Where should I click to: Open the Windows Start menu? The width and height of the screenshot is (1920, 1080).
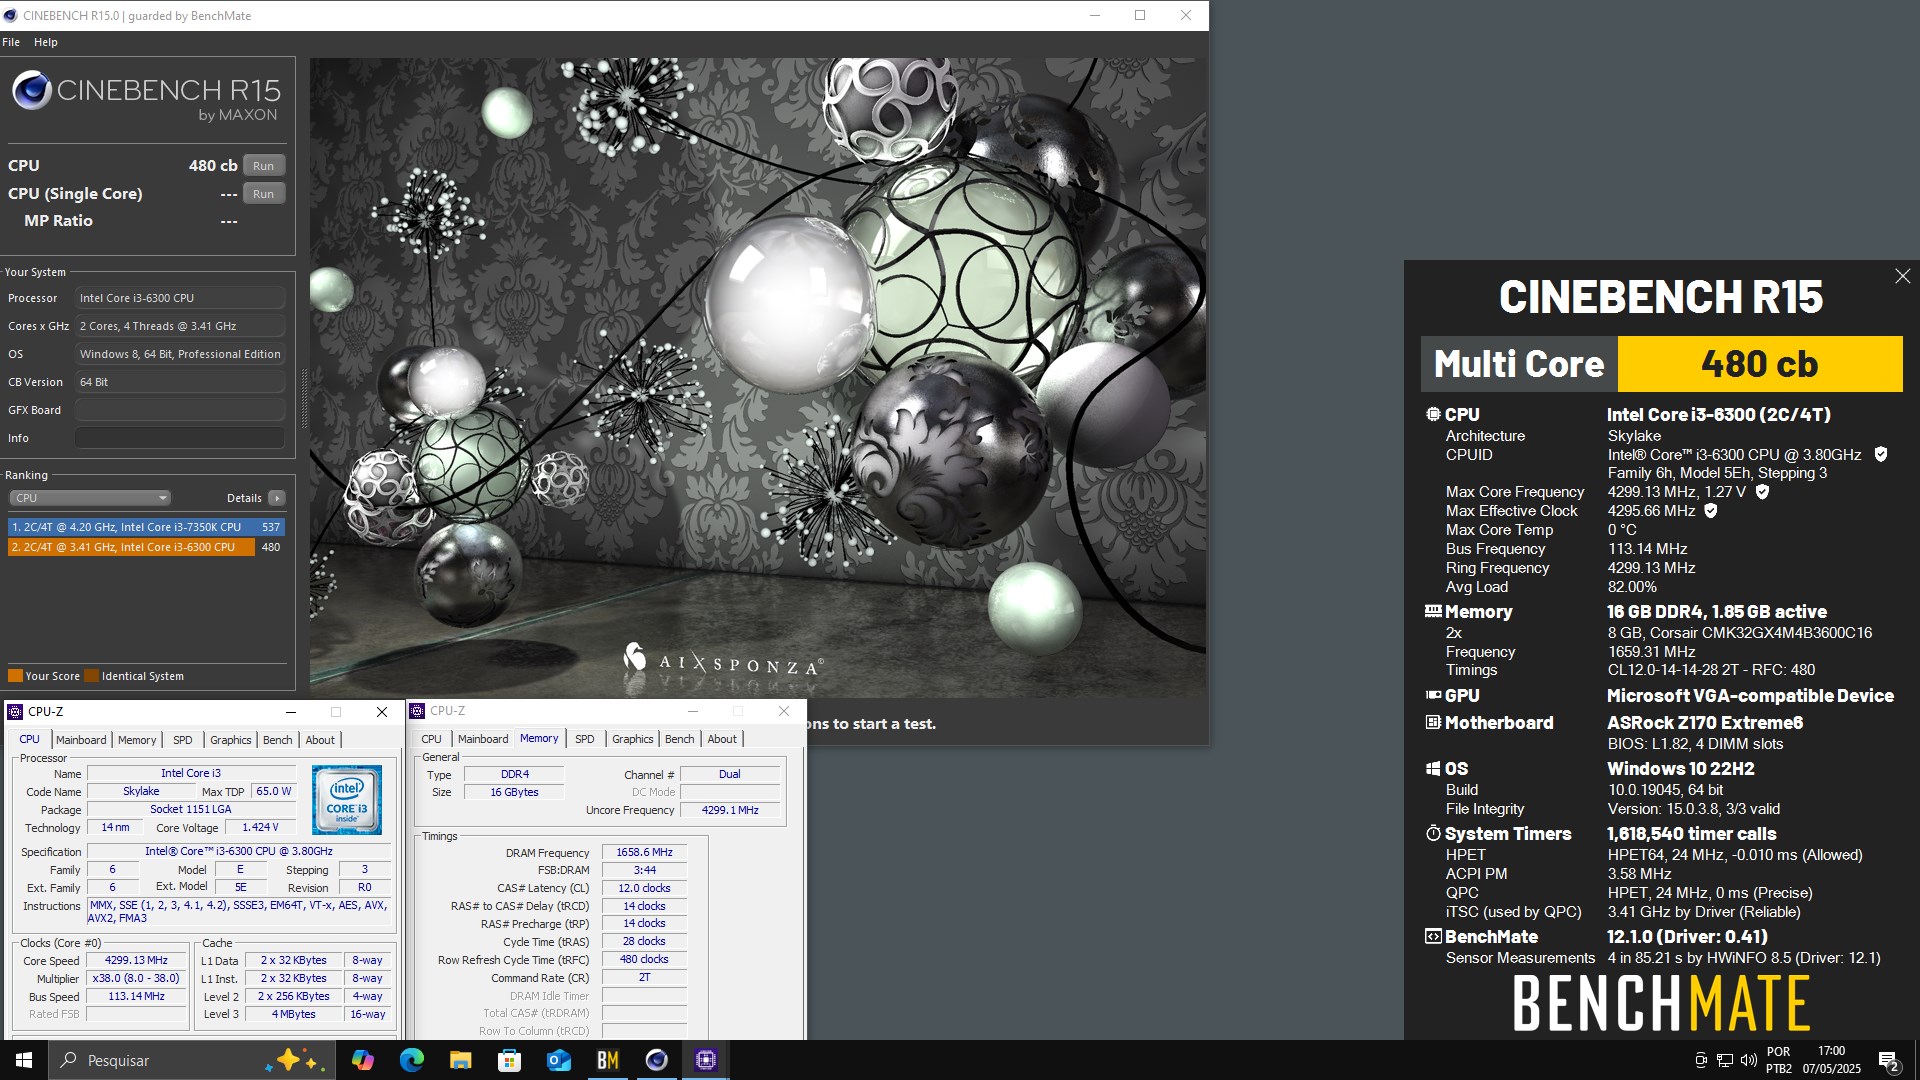pyautogui.click(x=24, y=1060)
